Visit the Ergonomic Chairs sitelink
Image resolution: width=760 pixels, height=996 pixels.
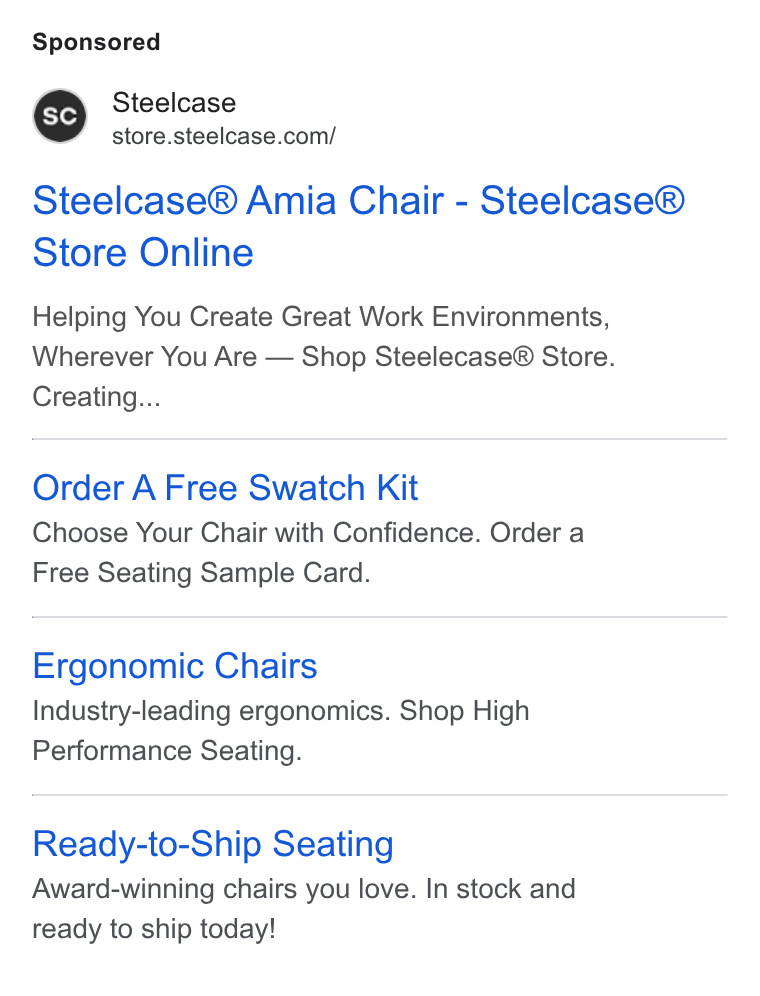pos(175,666)
